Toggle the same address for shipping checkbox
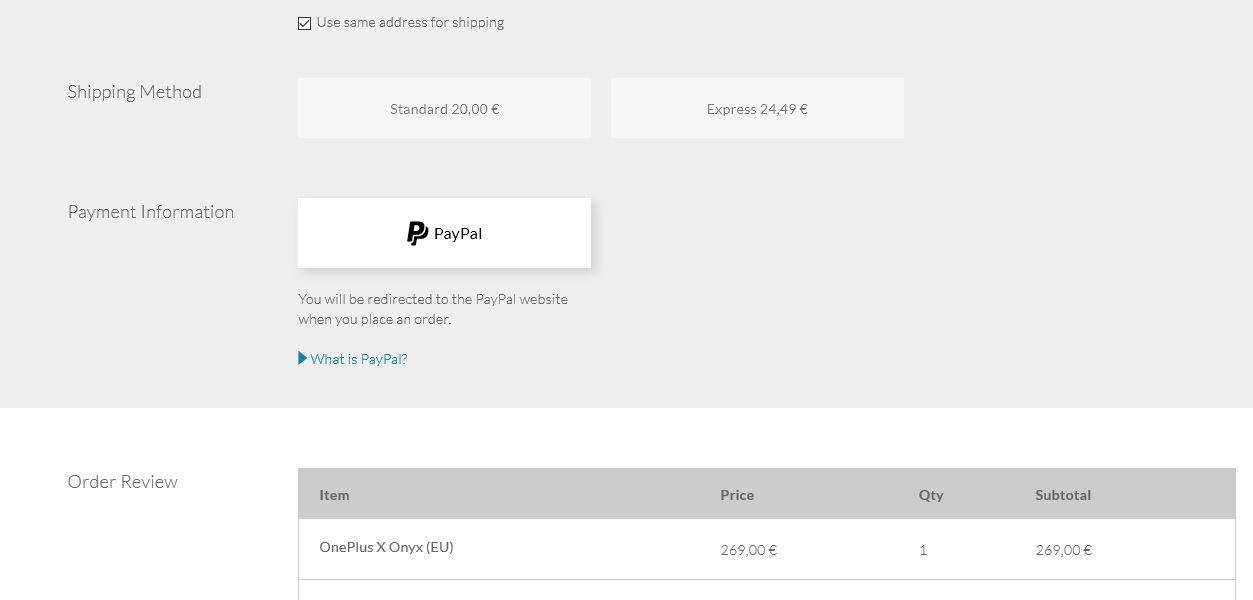The image size is (1253, 600). click(305, 23)
